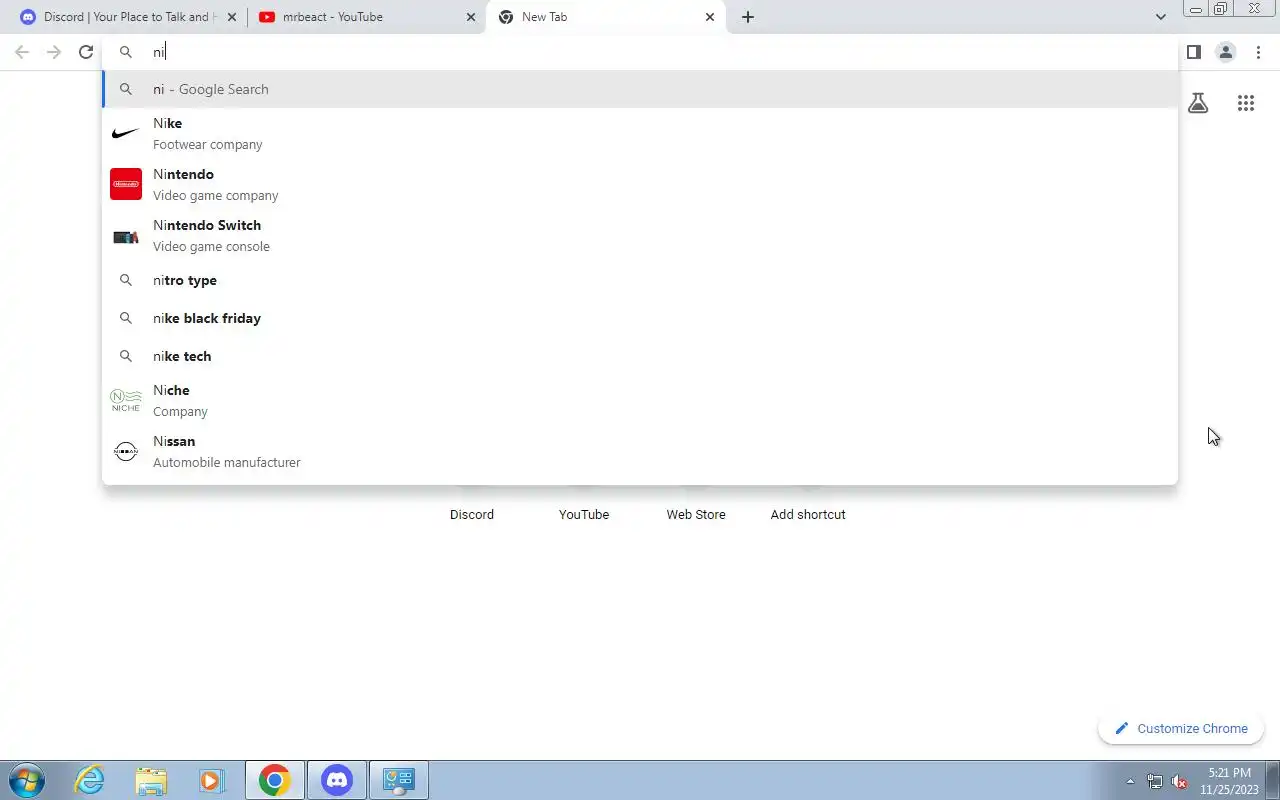Click the Niche logo icon

pyautogui.click(x=126, y=400)
